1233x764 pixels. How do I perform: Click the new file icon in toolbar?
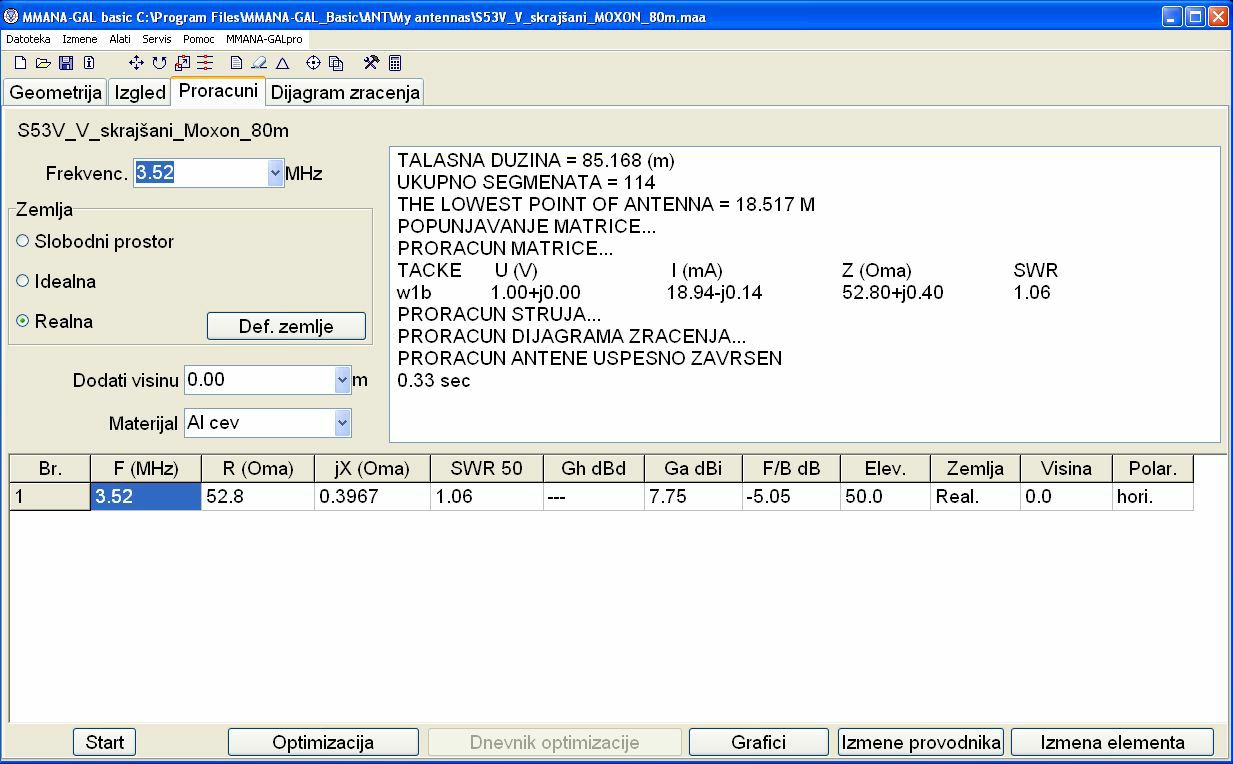pyautogui.click(x=19, y=63)
